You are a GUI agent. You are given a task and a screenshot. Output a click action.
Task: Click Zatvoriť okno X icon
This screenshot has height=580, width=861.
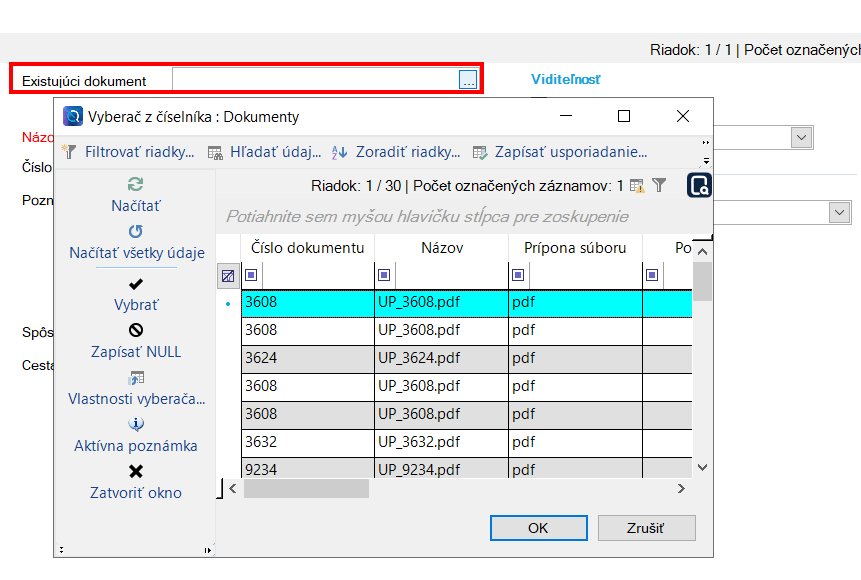(x=136, y=471)
